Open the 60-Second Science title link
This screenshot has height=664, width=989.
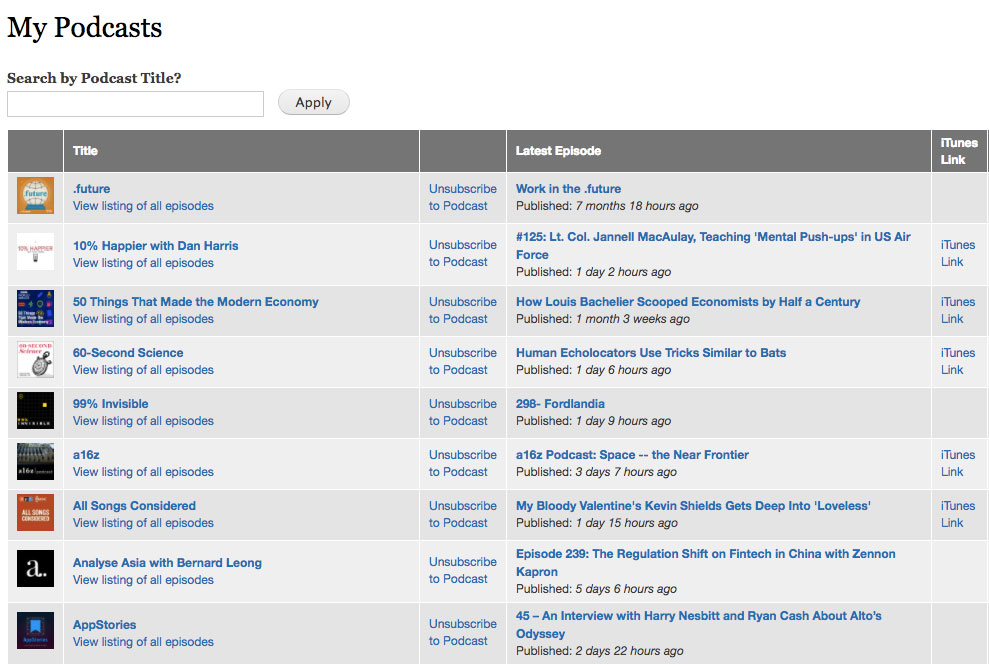(x=128, y=353)
